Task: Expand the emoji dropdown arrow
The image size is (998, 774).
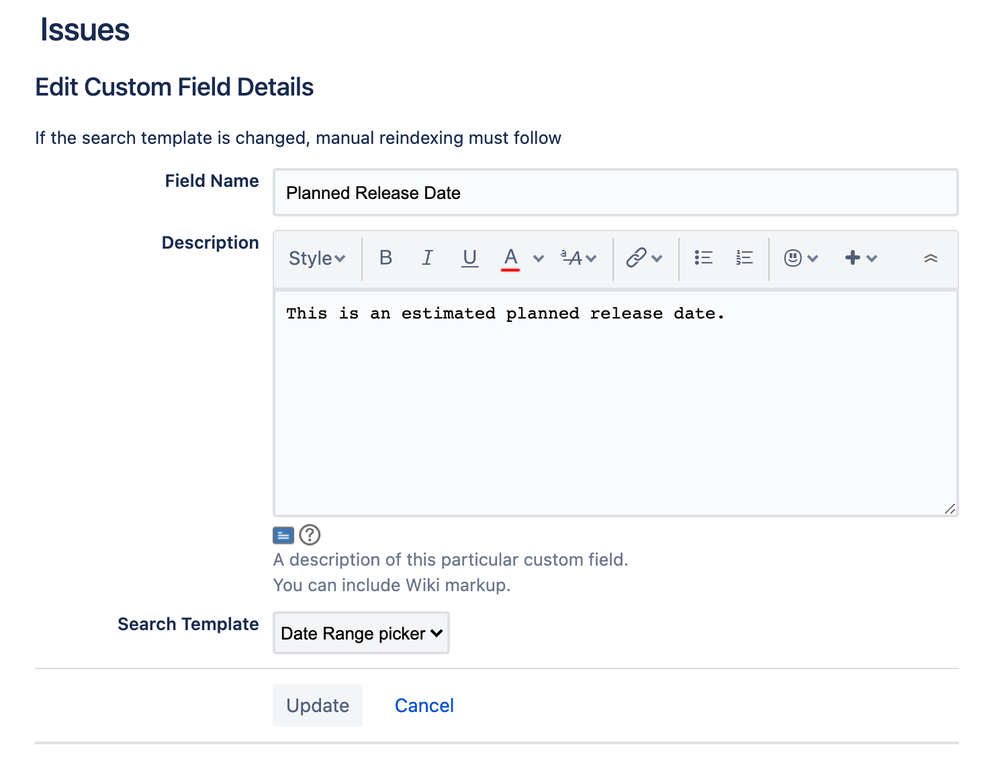Action: tap(813, 258)
